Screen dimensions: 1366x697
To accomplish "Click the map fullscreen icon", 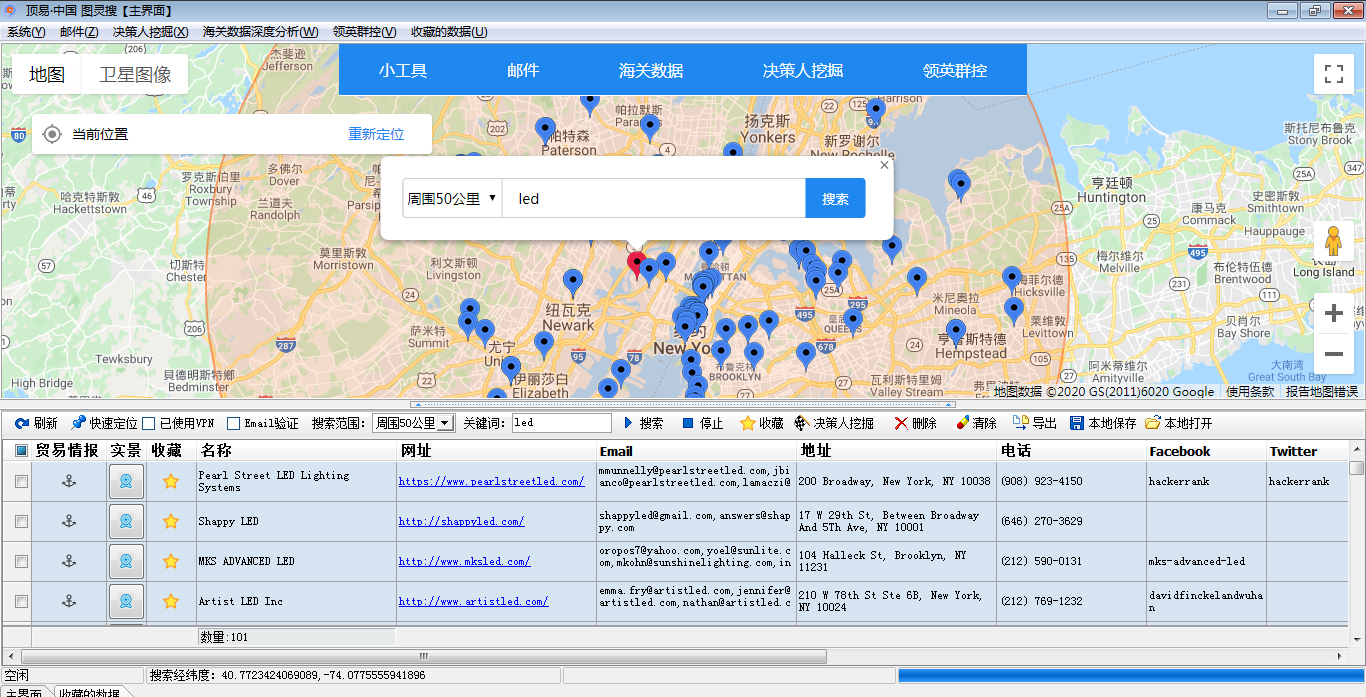I will point(1333,74).
